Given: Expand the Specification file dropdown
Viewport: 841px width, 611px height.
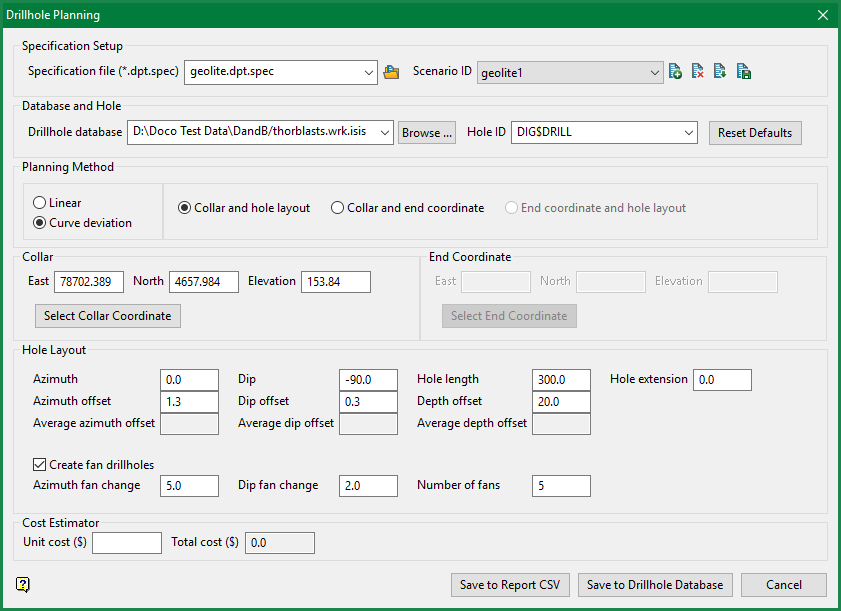Looking at the screenshot, I should (x=367, y=72).
